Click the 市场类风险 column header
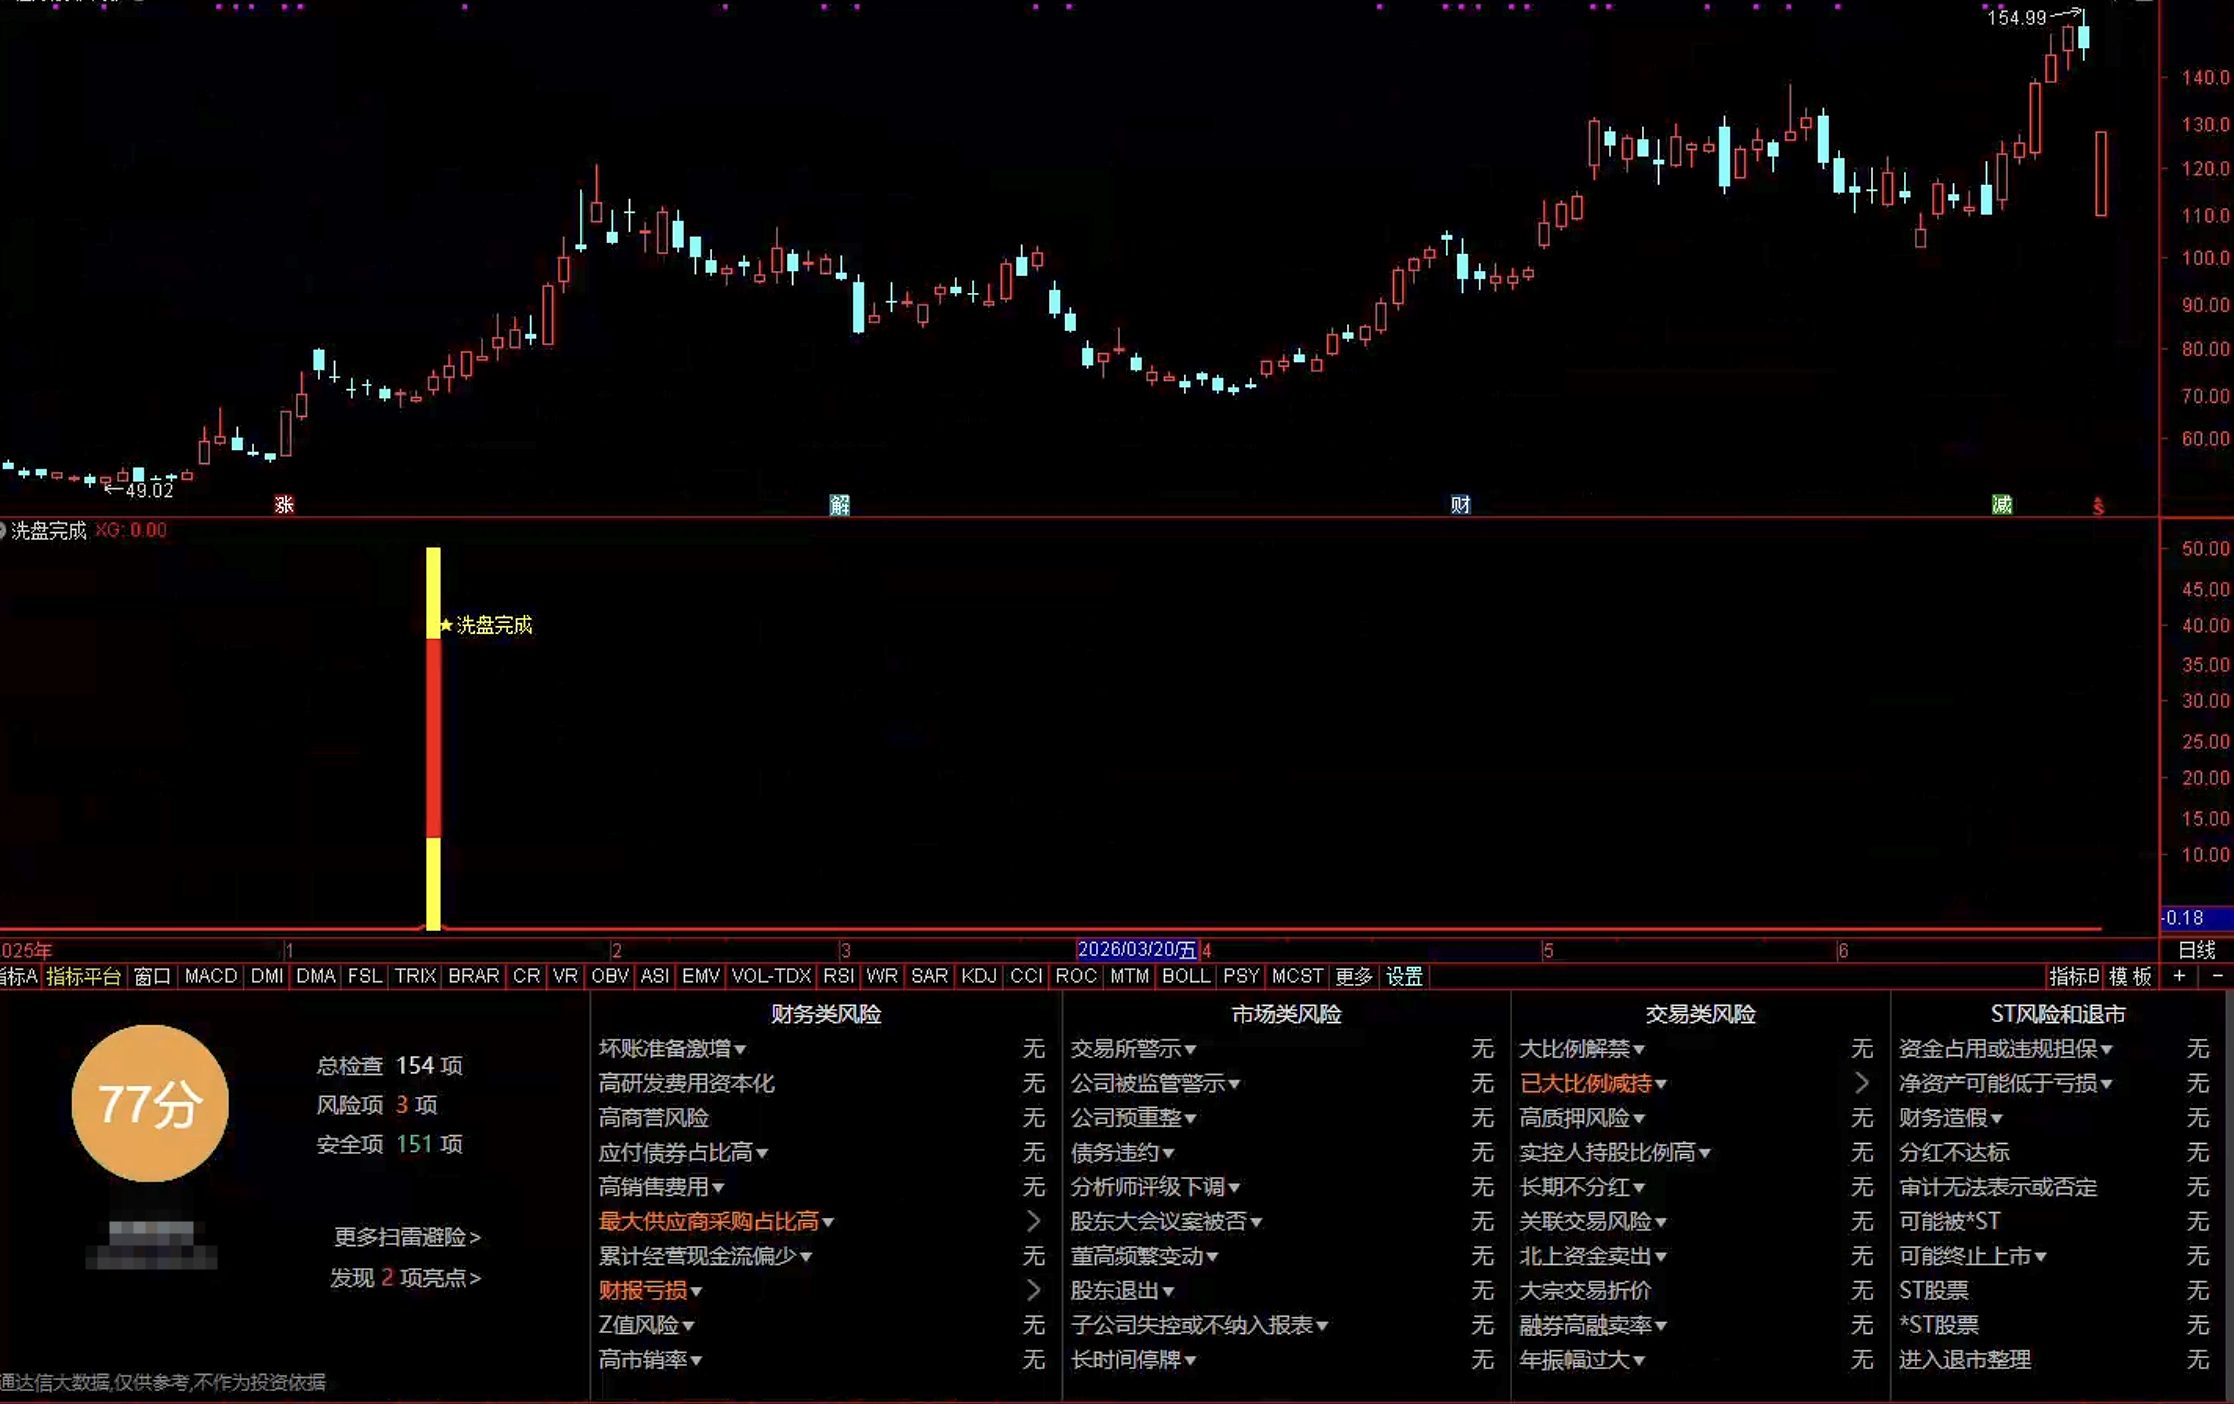The height and width of the screenshot is (1404, 2234). pyautogui.click(x=1286, y=1014)
